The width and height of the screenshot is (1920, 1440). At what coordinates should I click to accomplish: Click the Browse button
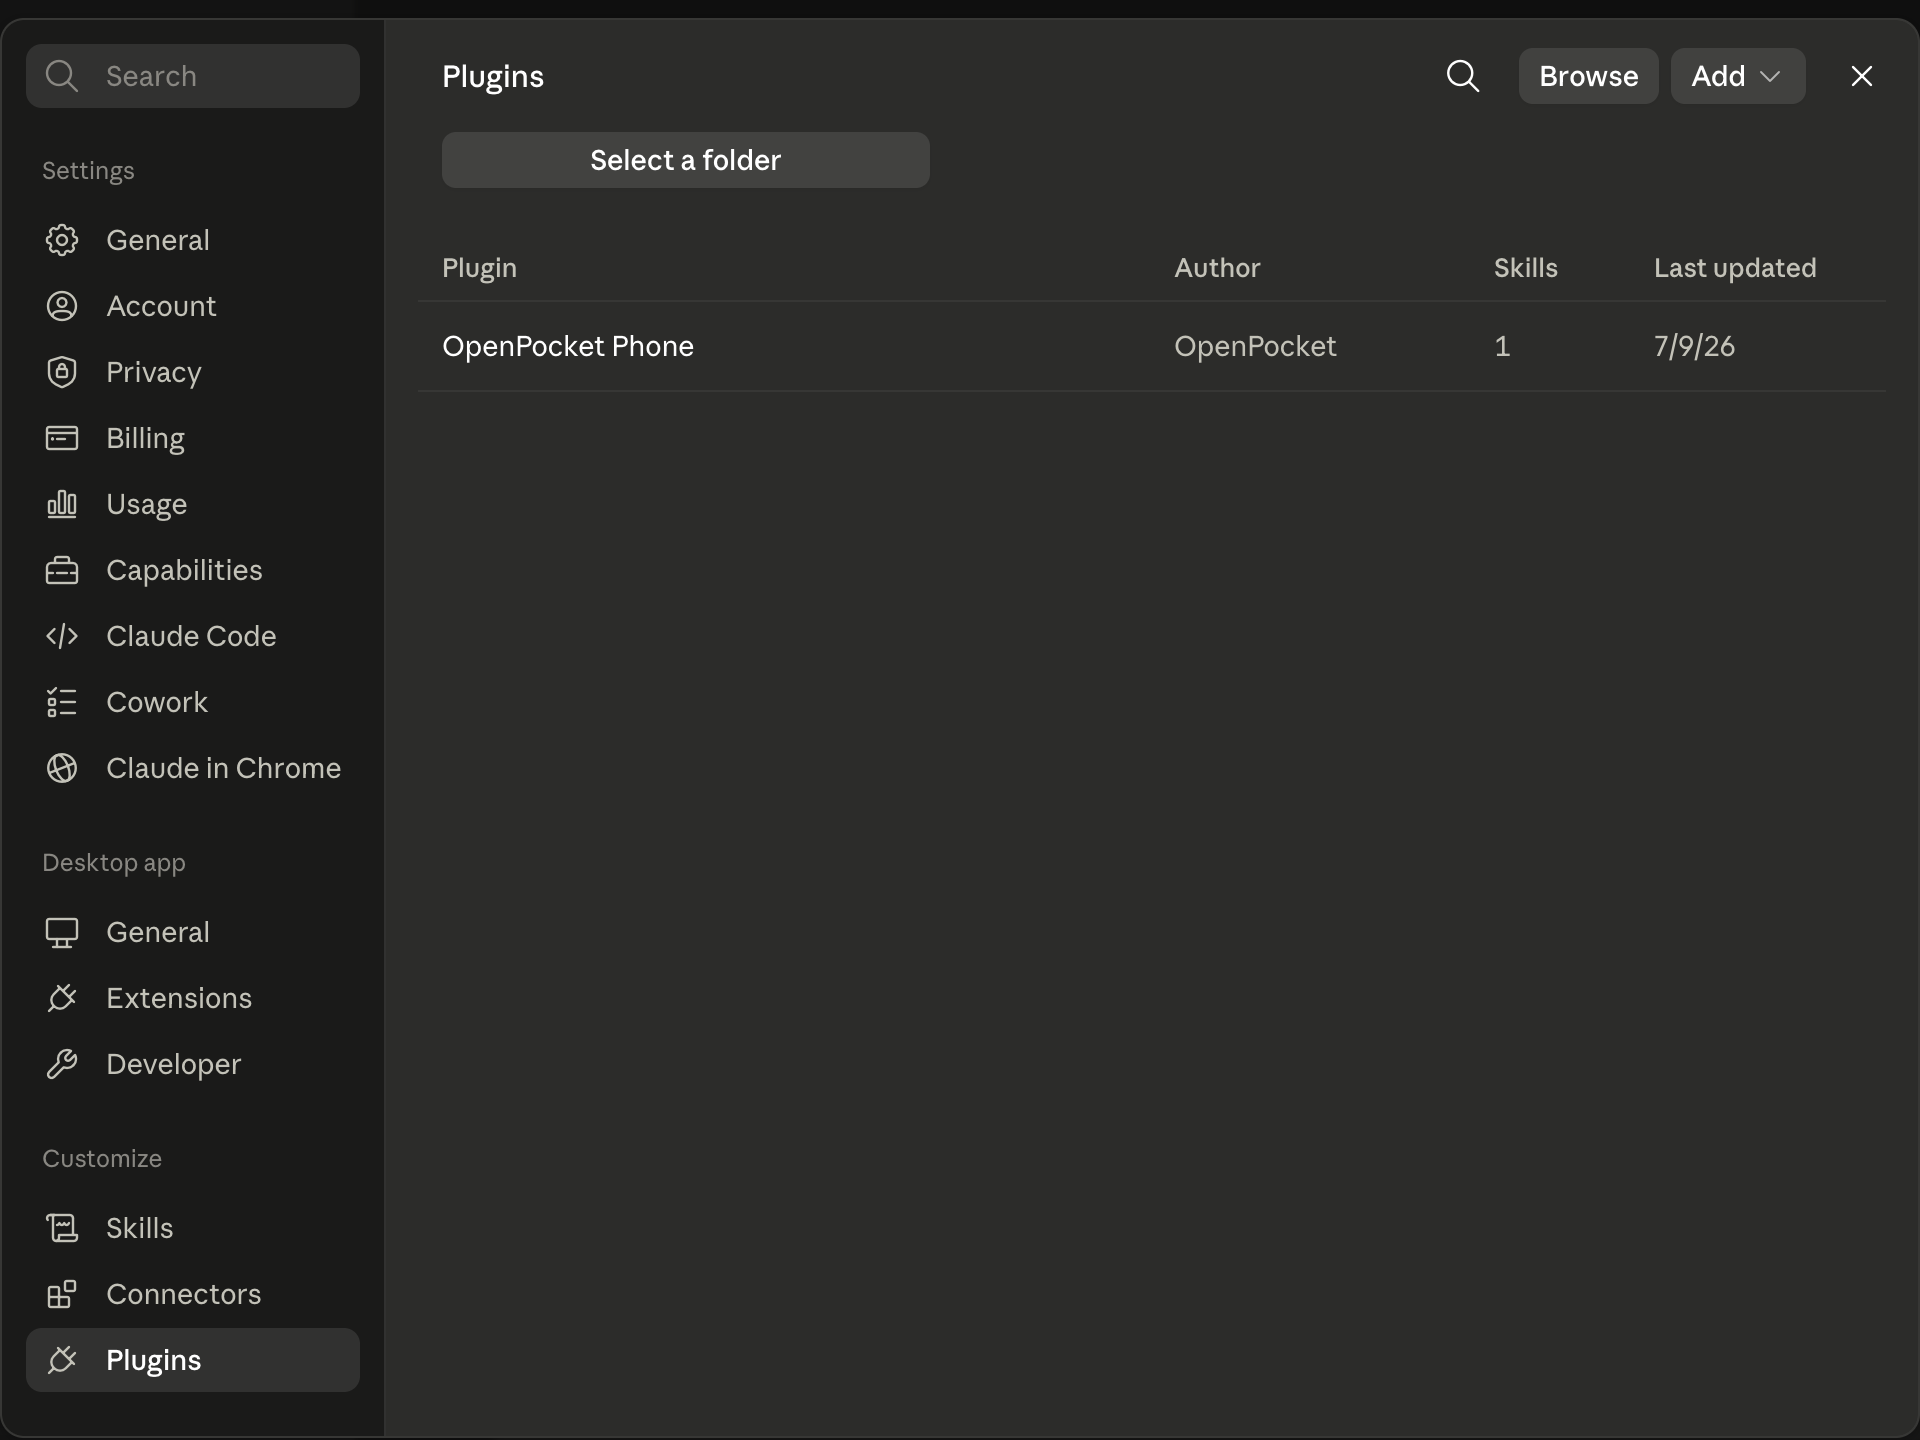click(x=1588, y=76)
